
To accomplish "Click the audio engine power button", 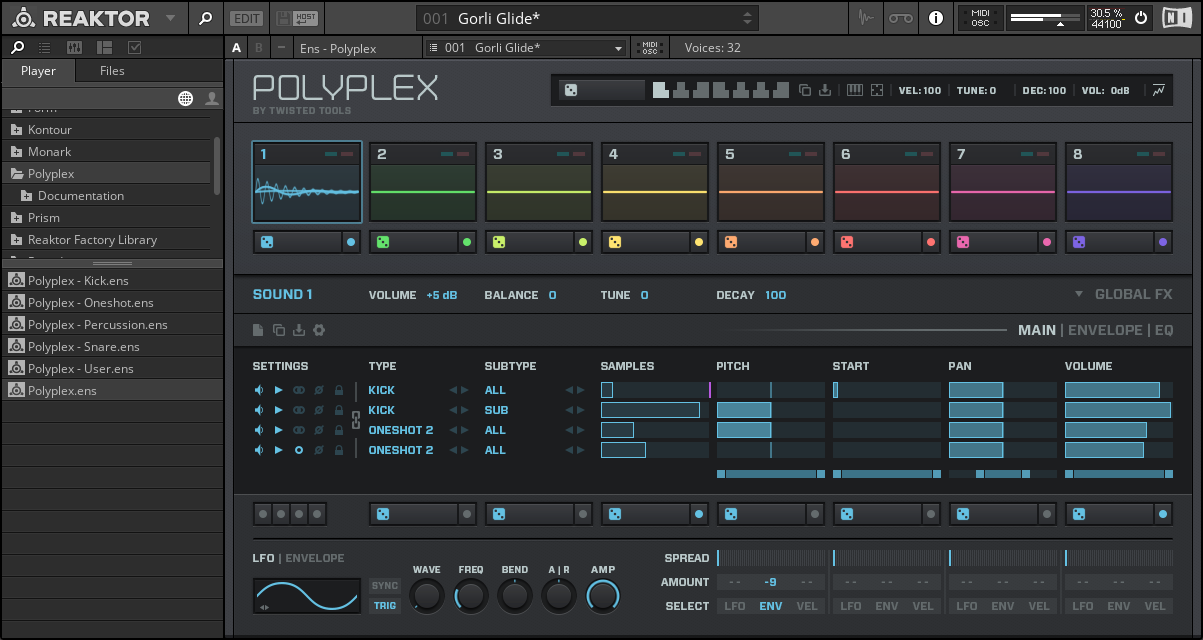I will click(x=1141, y=18).
